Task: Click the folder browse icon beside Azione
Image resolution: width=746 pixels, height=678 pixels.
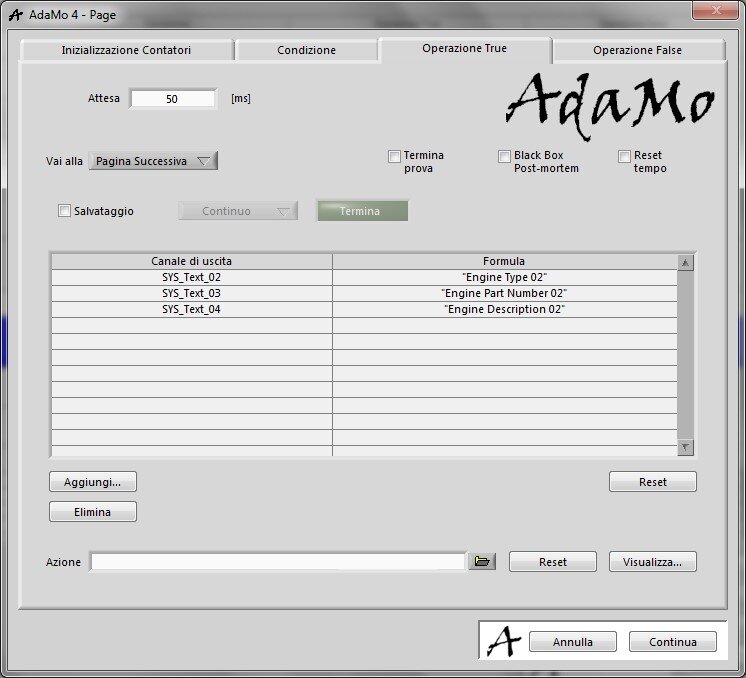Action: 482,562
